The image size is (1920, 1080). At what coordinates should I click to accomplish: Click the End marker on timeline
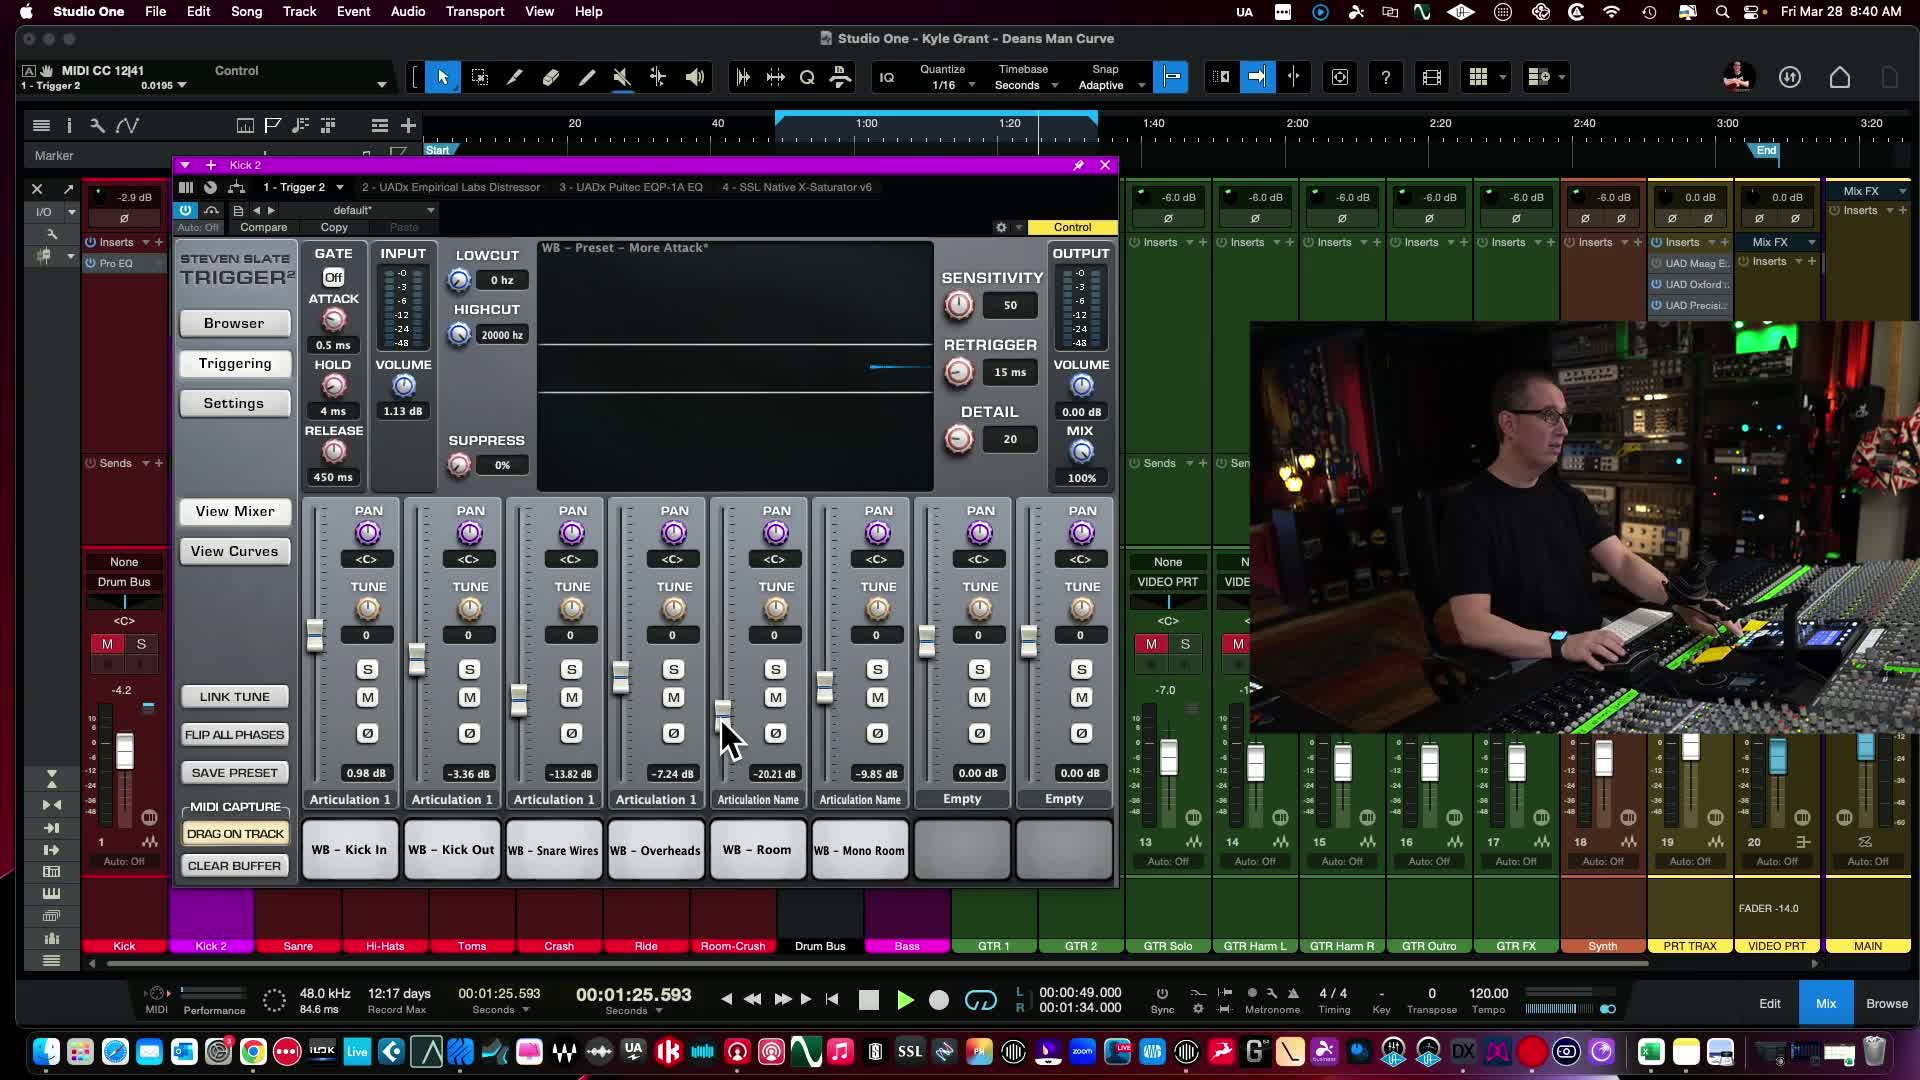point(1766,151)
